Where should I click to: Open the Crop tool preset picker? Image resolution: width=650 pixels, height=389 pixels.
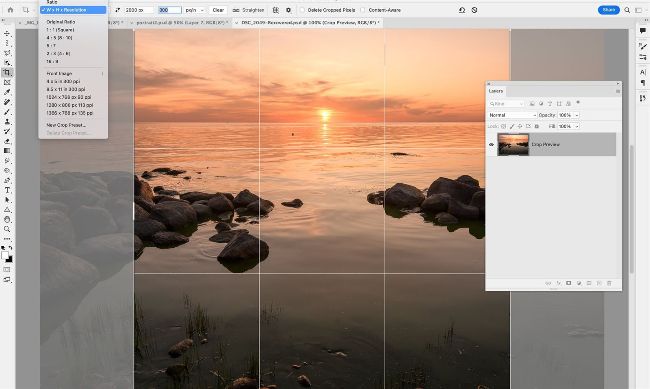27,10
